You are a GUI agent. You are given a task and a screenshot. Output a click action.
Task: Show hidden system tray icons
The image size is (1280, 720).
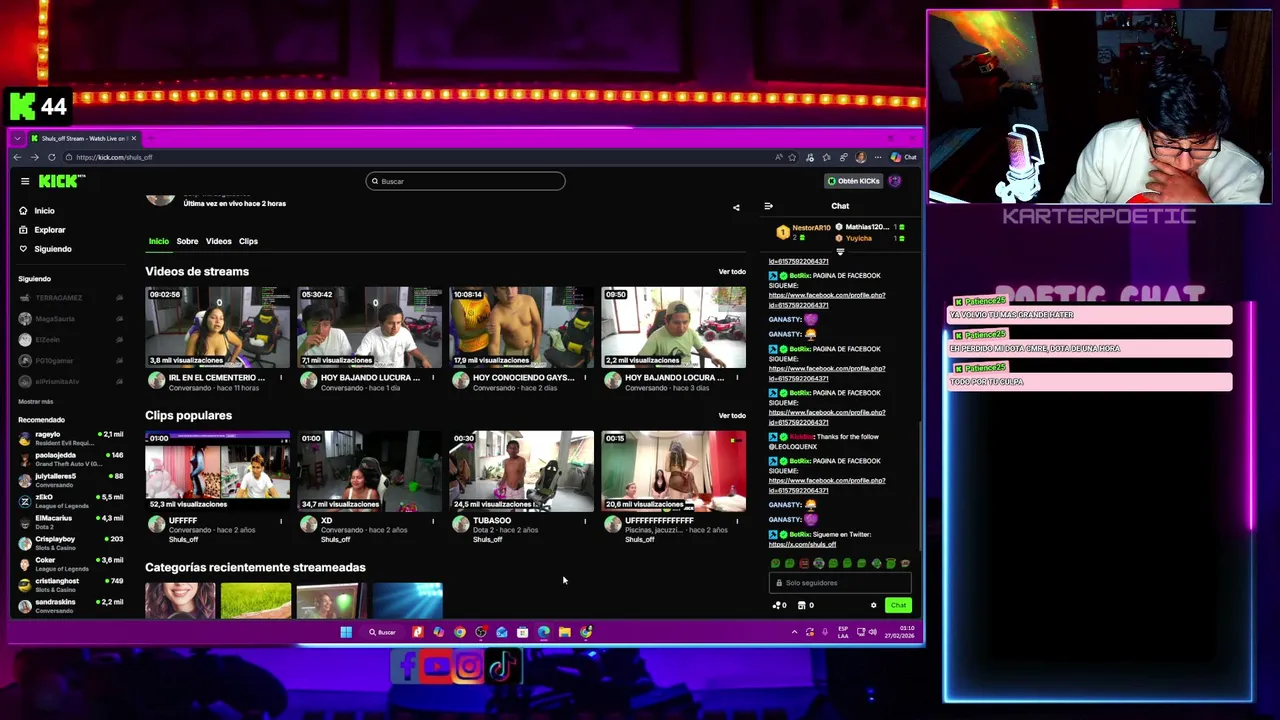click(794, 632)
